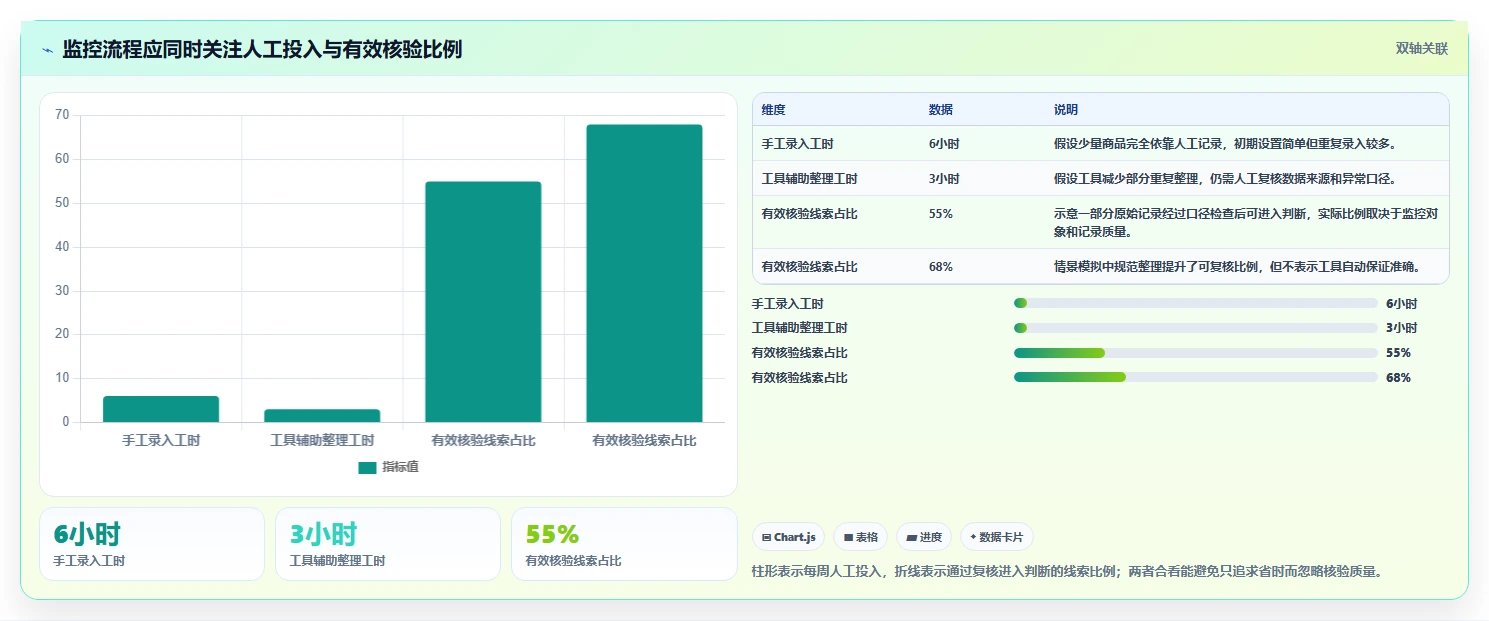
Task: Click the 手工录入工时 x-axis label
Action: [x=161, y=440]
